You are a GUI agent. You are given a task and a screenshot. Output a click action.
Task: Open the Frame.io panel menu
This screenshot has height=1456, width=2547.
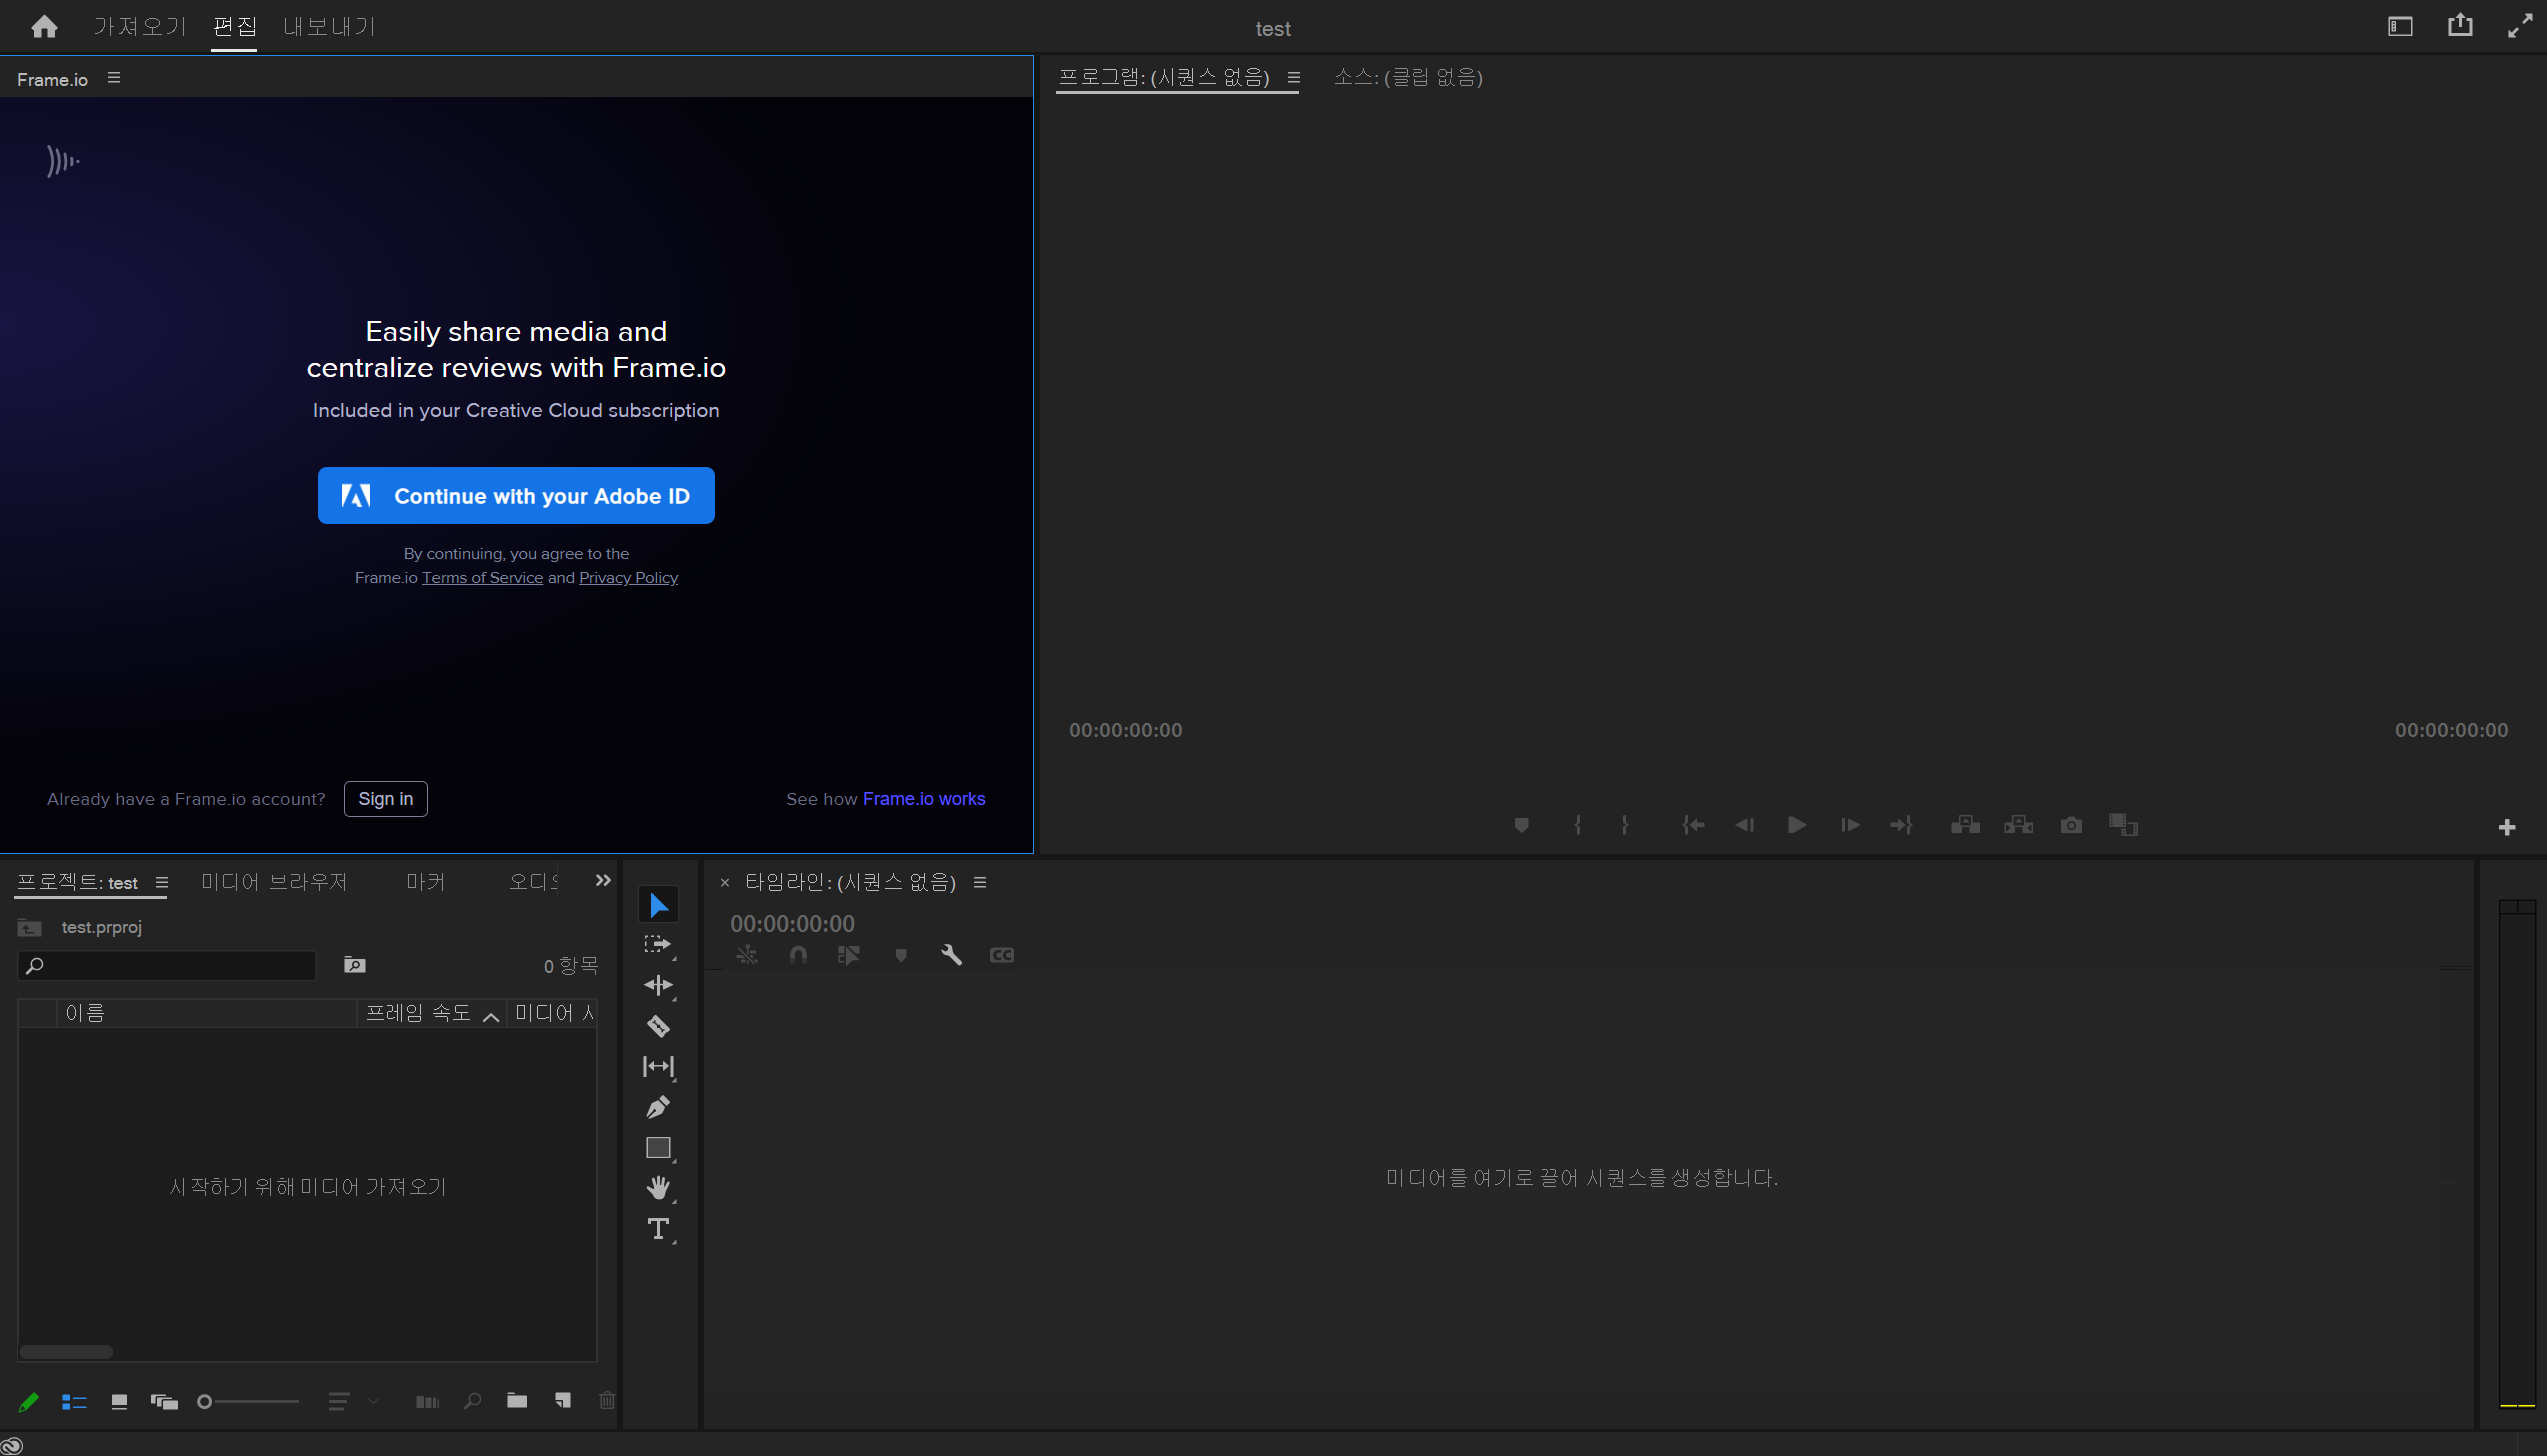114,78
